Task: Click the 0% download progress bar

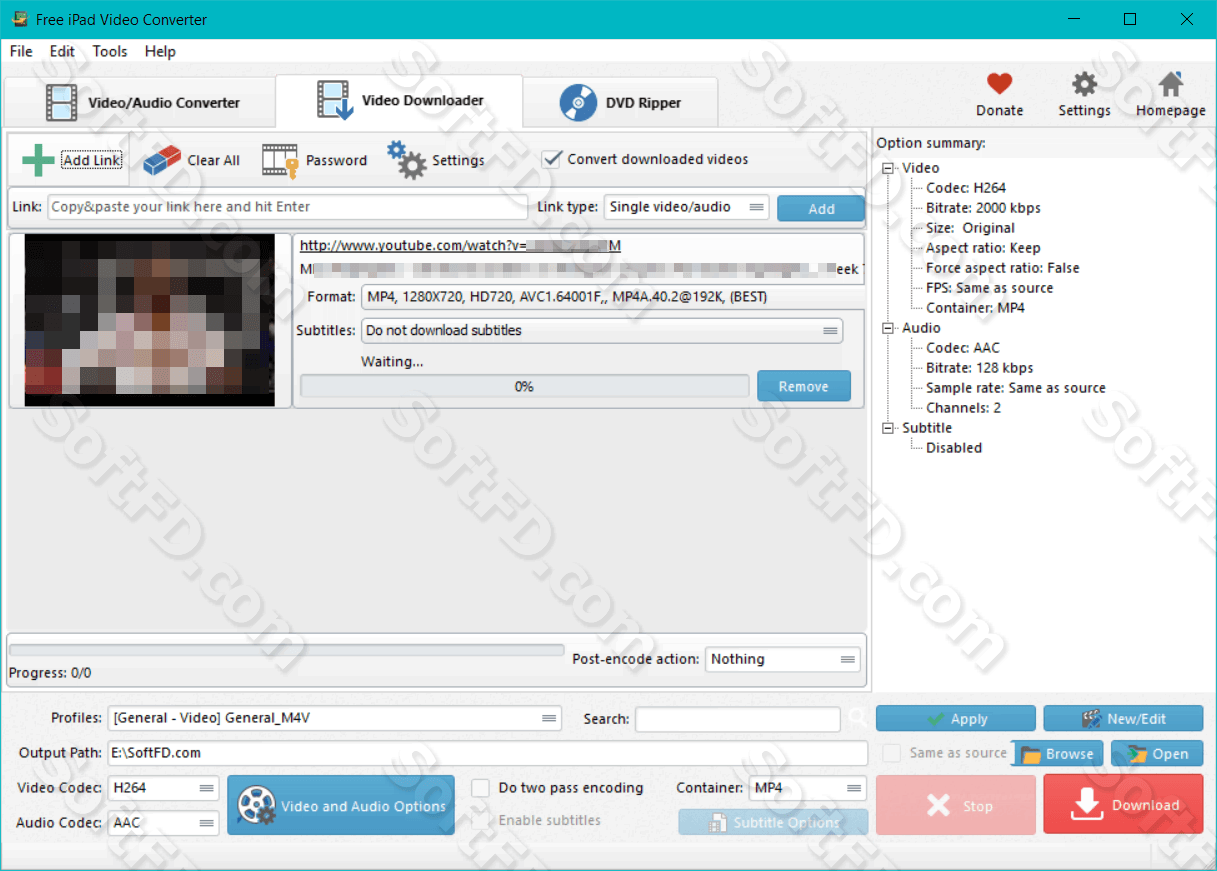Action: pos(524,386)
